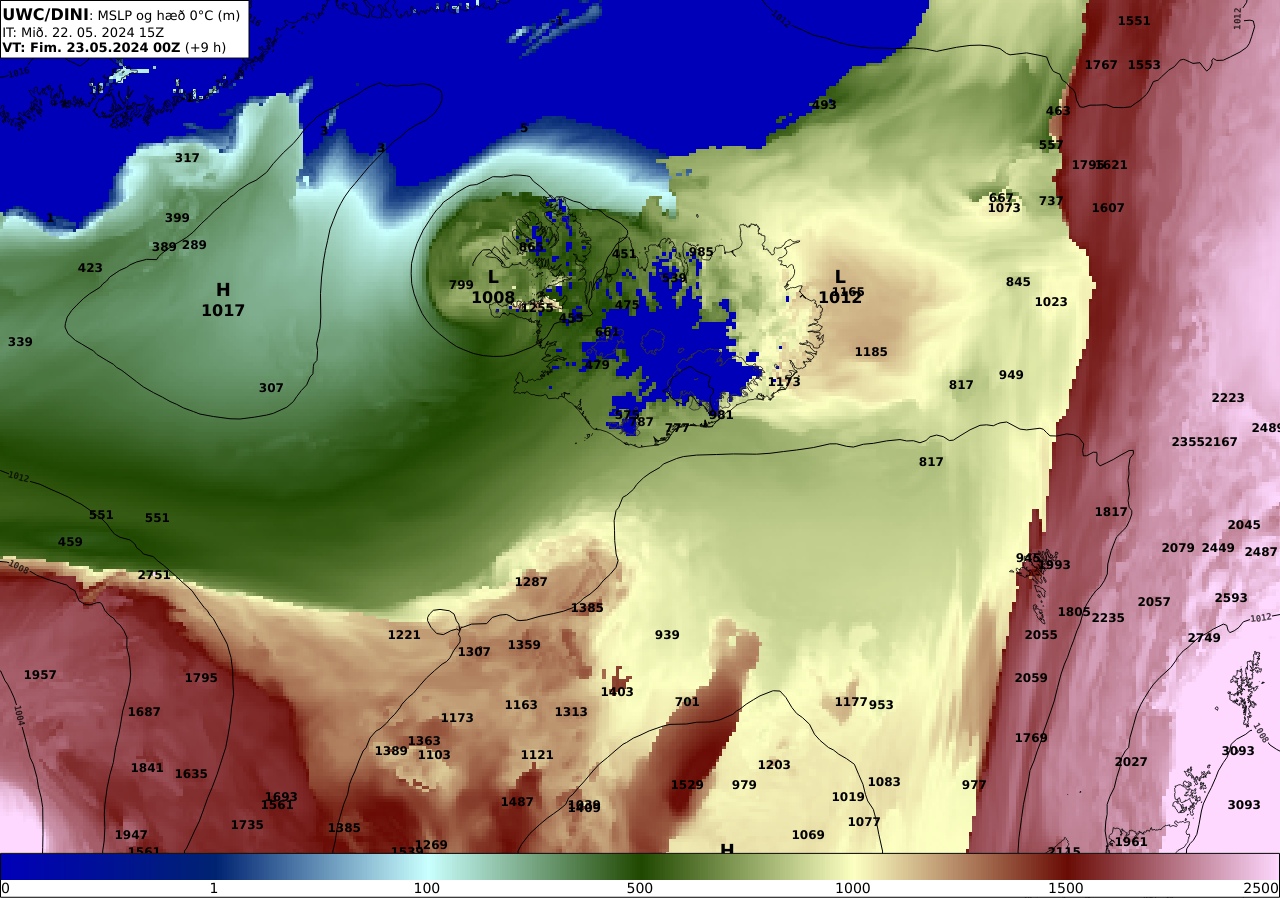Click the height value 2027
Viewport: 1280px width, 898px height.
1131,762
